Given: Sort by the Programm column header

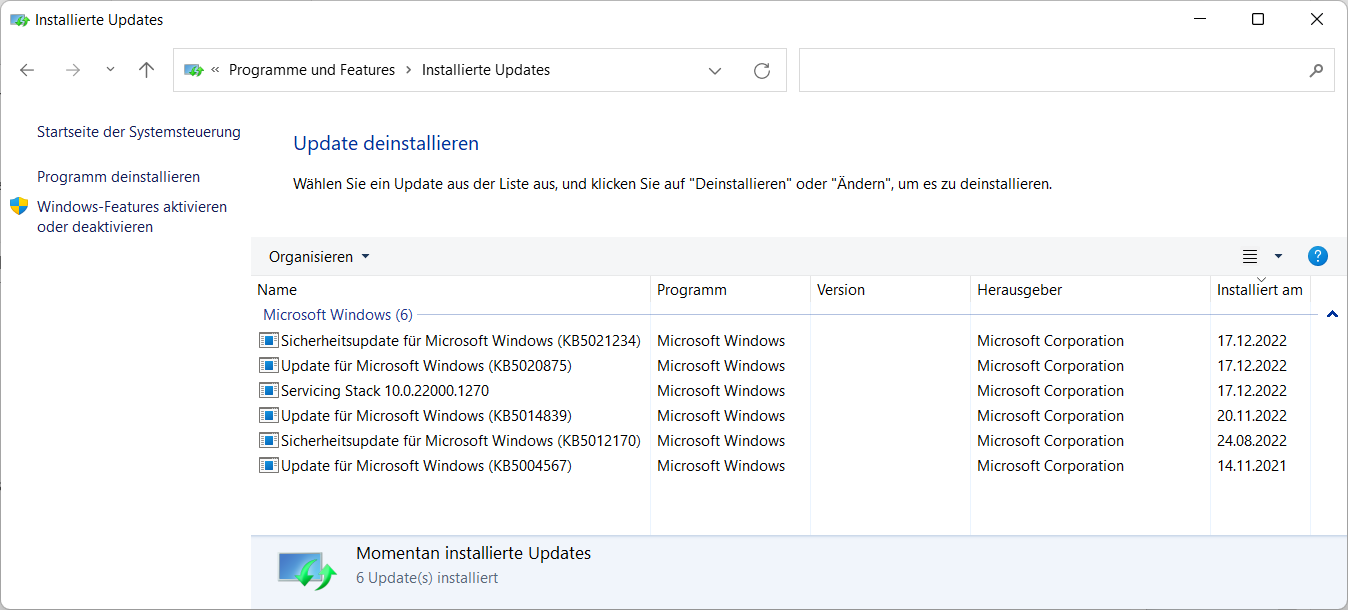Looking at the screenshot, I should 730,290.
